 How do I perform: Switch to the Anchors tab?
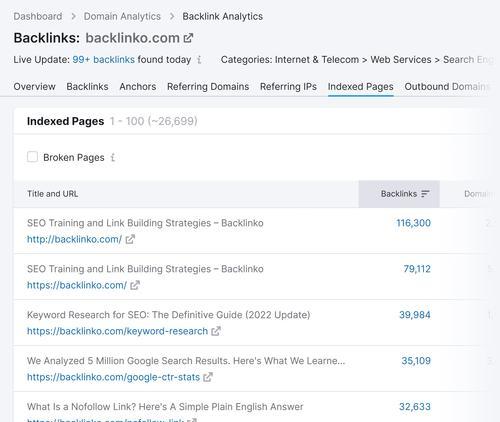click(x=138, y=87)
